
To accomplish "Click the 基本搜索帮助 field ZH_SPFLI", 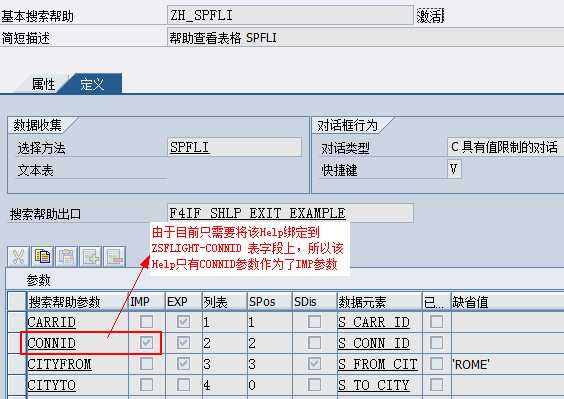I will pyautogui.click(x=290, y=15).
